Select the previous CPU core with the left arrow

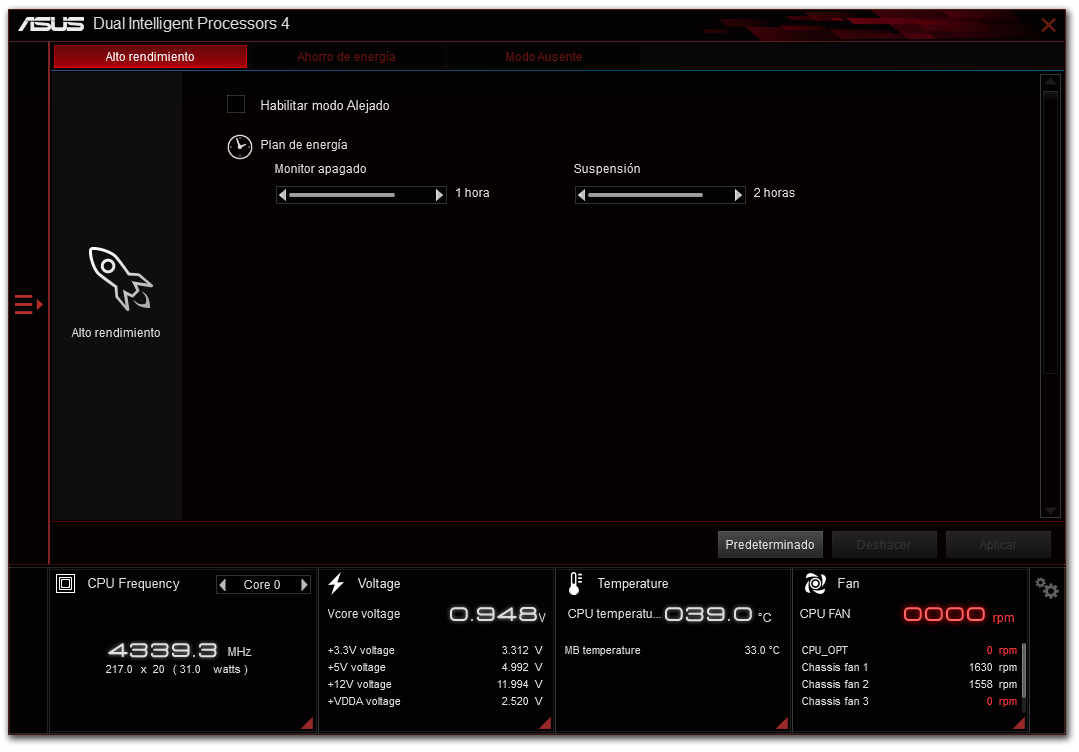(x=223, y=585)
